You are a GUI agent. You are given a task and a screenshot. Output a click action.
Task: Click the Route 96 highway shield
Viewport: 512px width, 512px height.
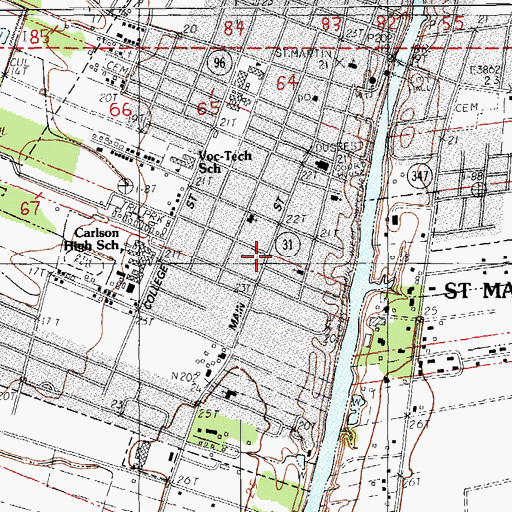(219, 63)
